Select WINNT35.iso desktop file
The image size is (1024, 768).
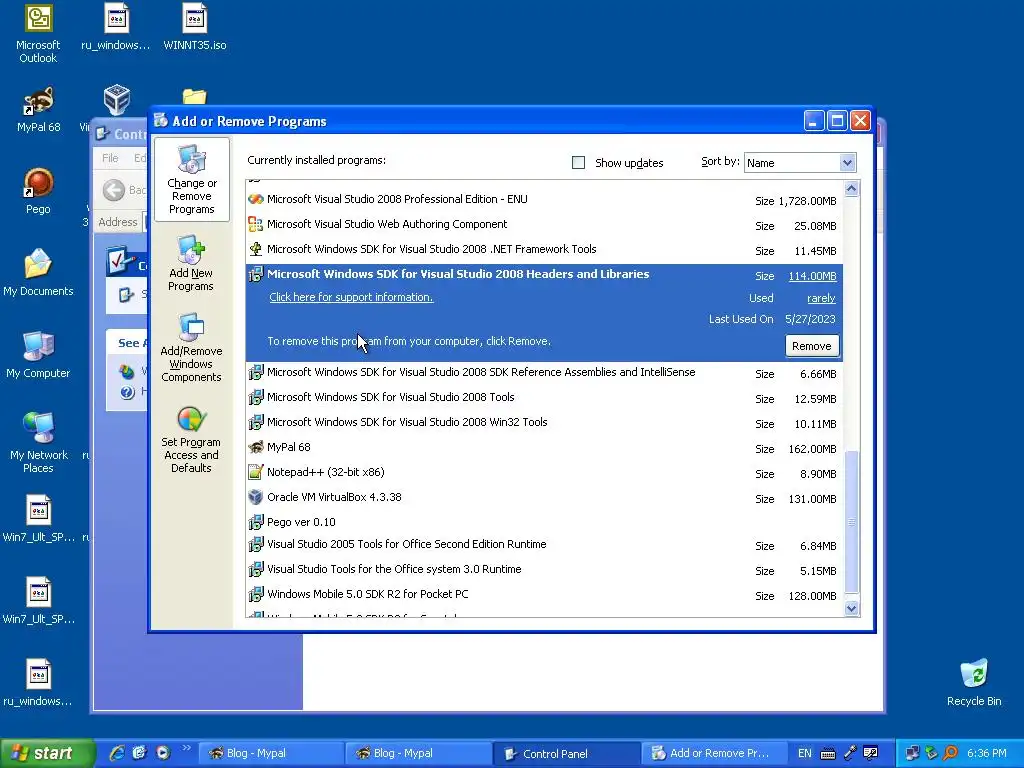click(195, 27)
